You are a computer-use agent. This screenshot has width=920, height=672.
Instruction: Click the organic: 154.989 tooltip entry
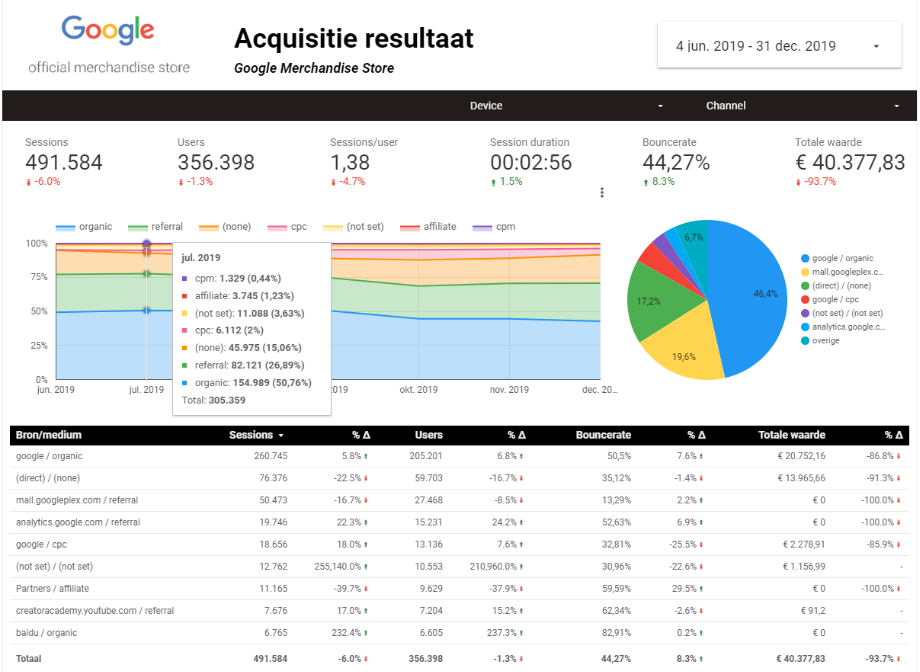point(247,383)
